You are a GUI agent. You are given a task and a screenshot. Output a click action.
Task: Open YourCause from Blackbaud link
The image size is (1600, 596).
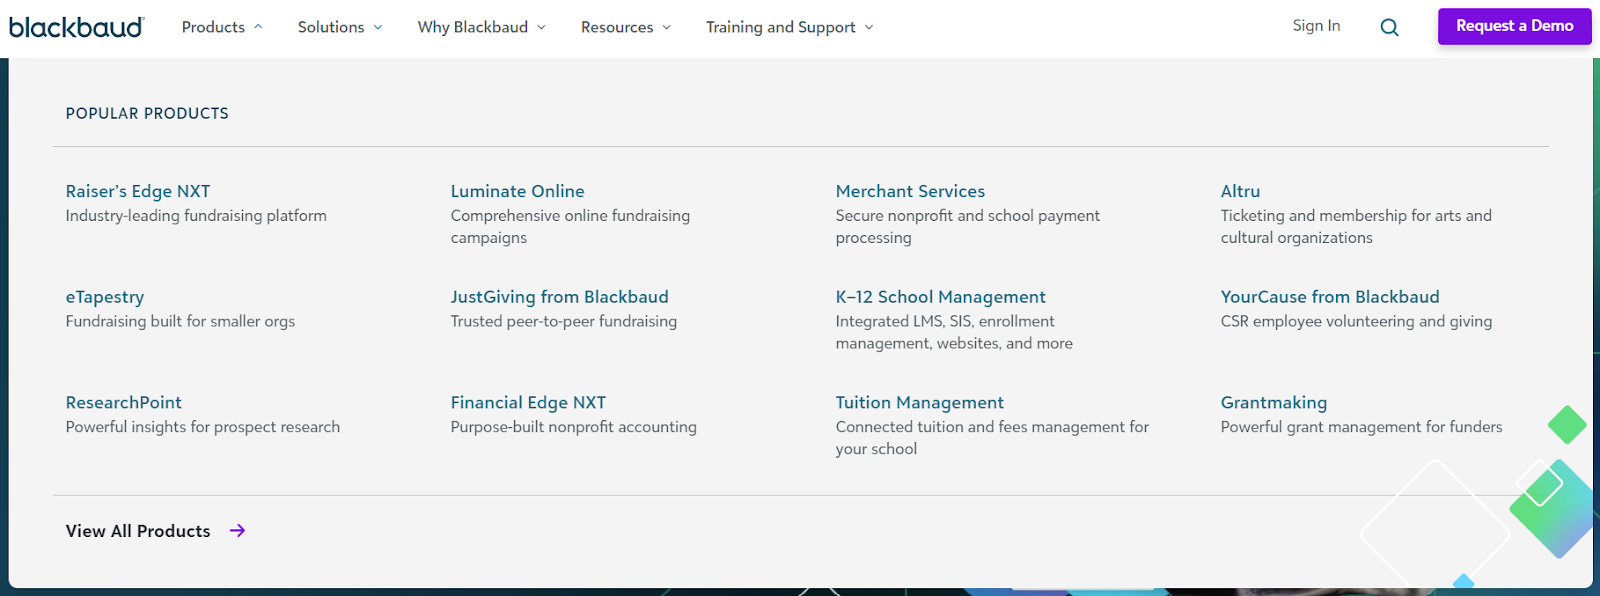click(x=1330, y=297)
